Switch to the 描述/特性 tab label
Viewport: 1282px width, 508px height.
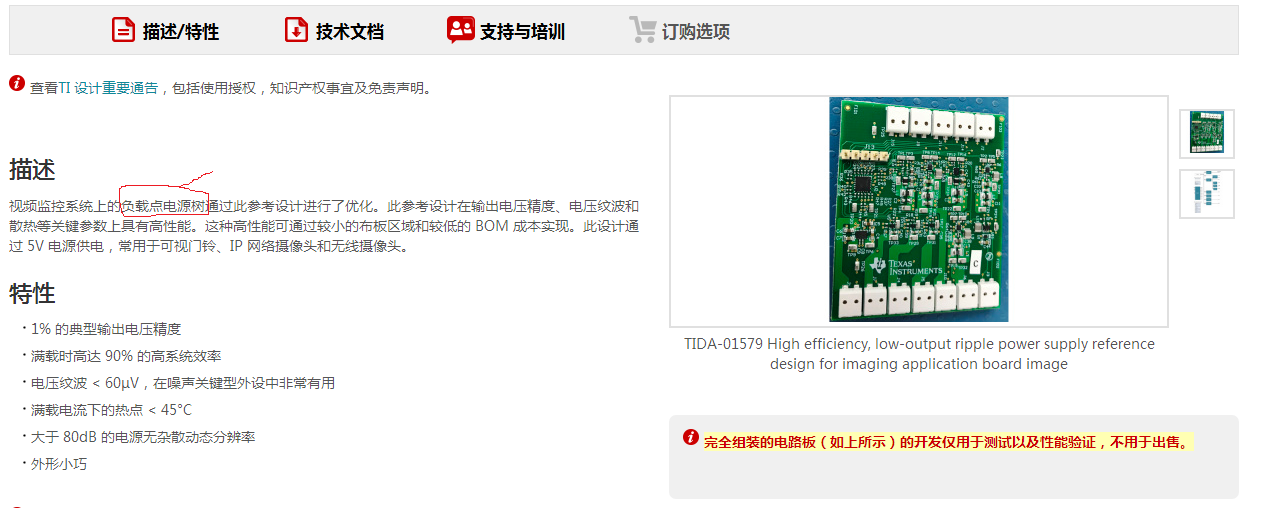tap(181, 32)
